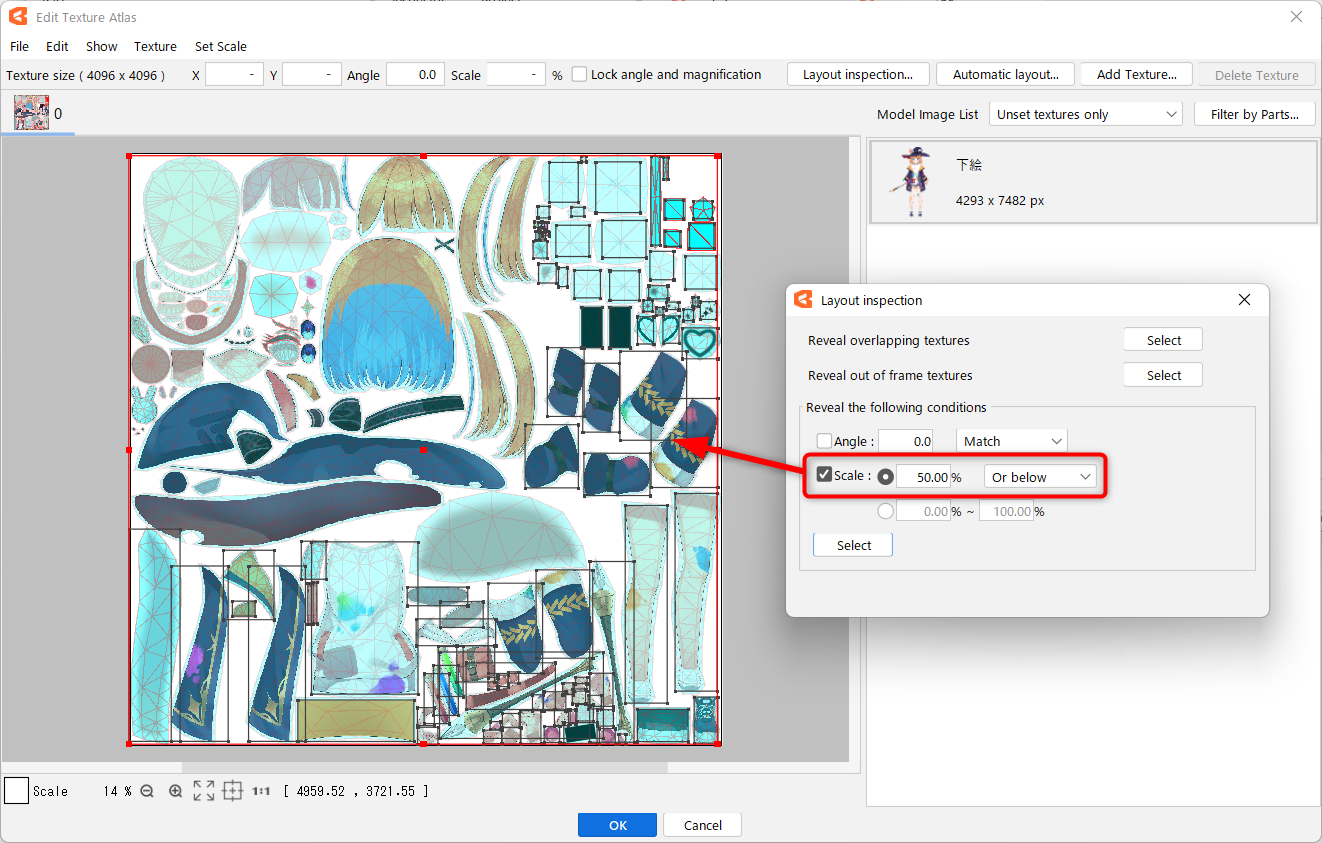Click Select for overlapping textures
Image resolution: width=1322 pixels, height=843 pixels.
(1162, 341)
